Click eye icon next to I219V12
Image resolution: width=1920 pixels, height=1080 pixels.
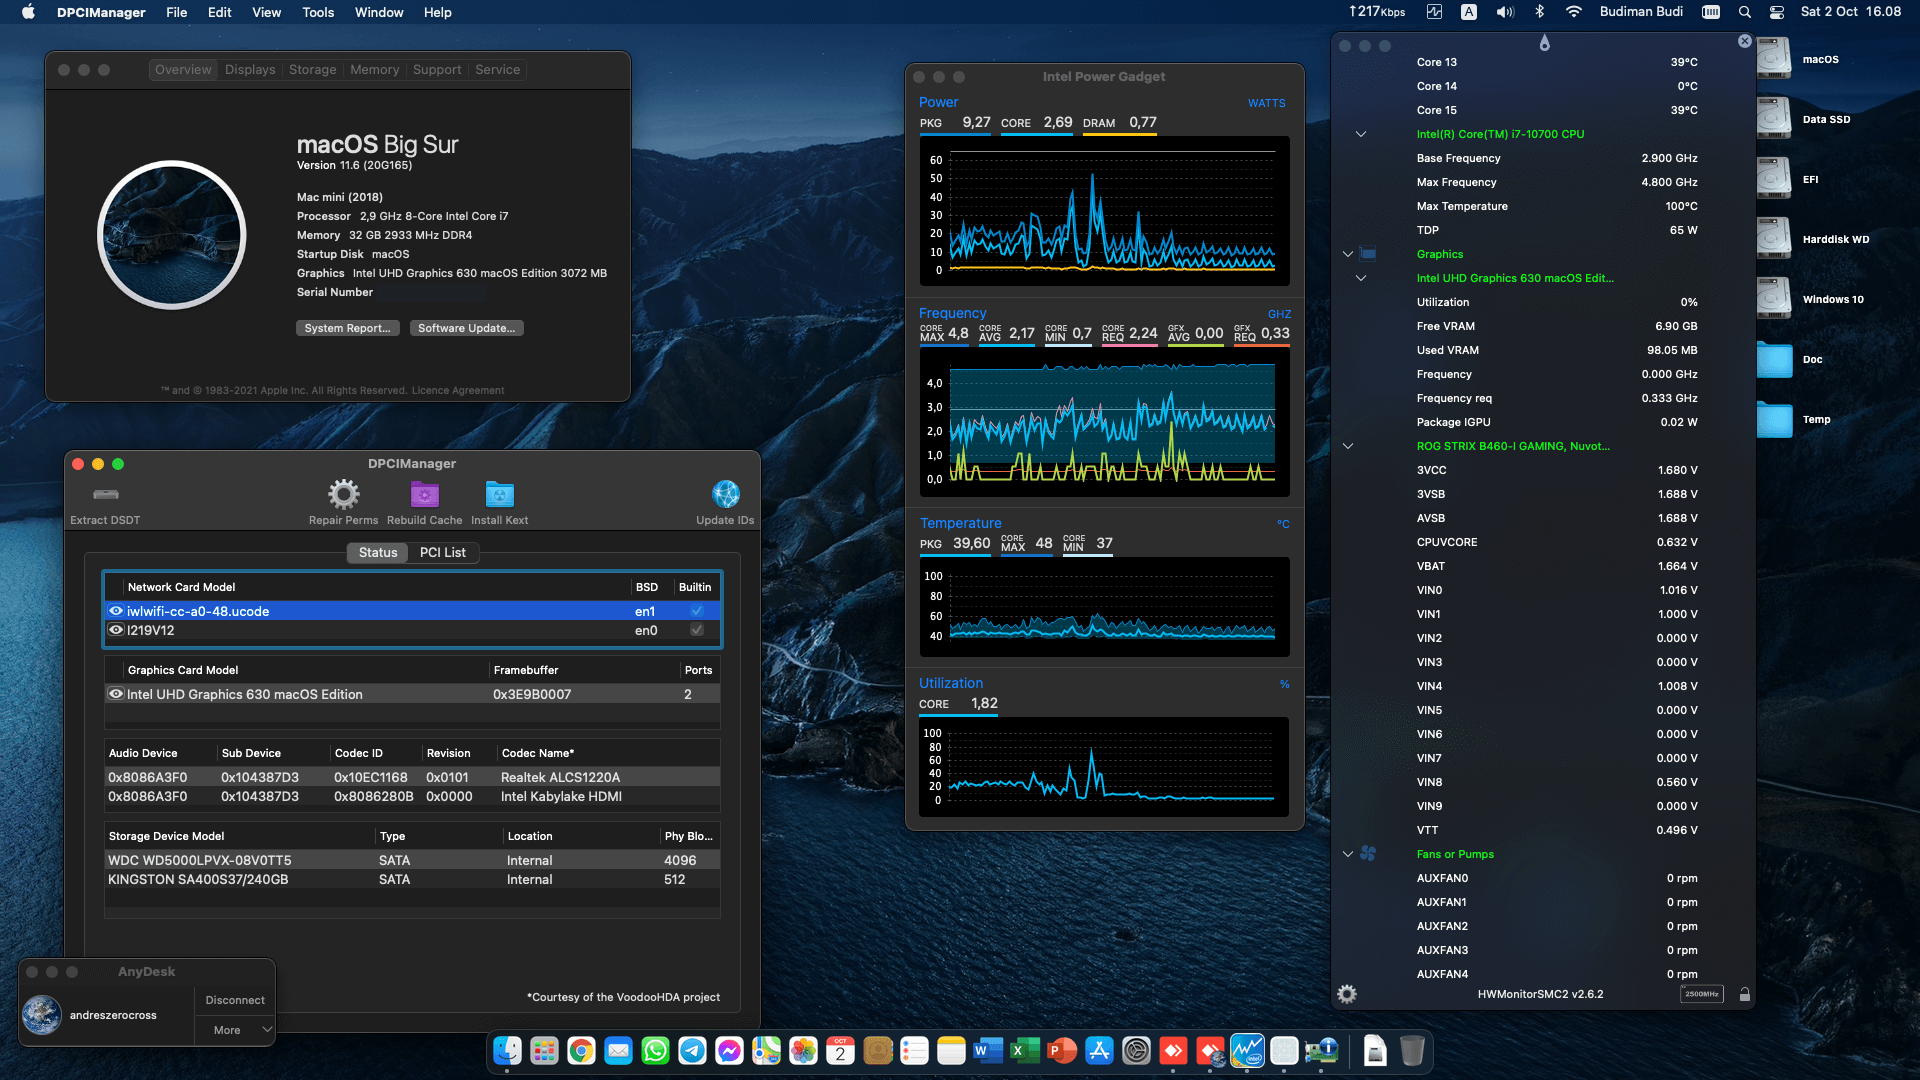click(x=116, y=630)
